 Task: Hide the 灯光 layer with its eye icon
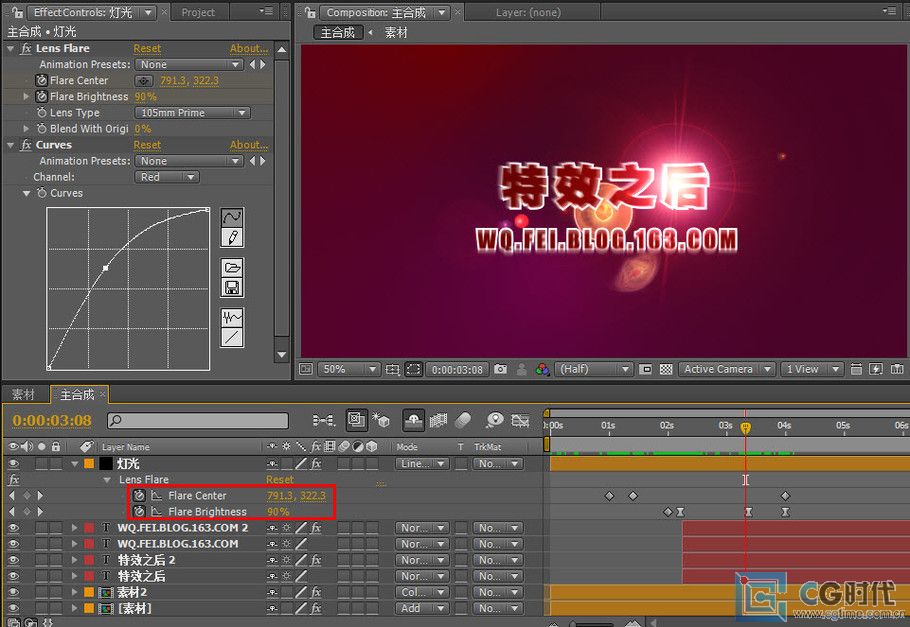tap(13, 464)
